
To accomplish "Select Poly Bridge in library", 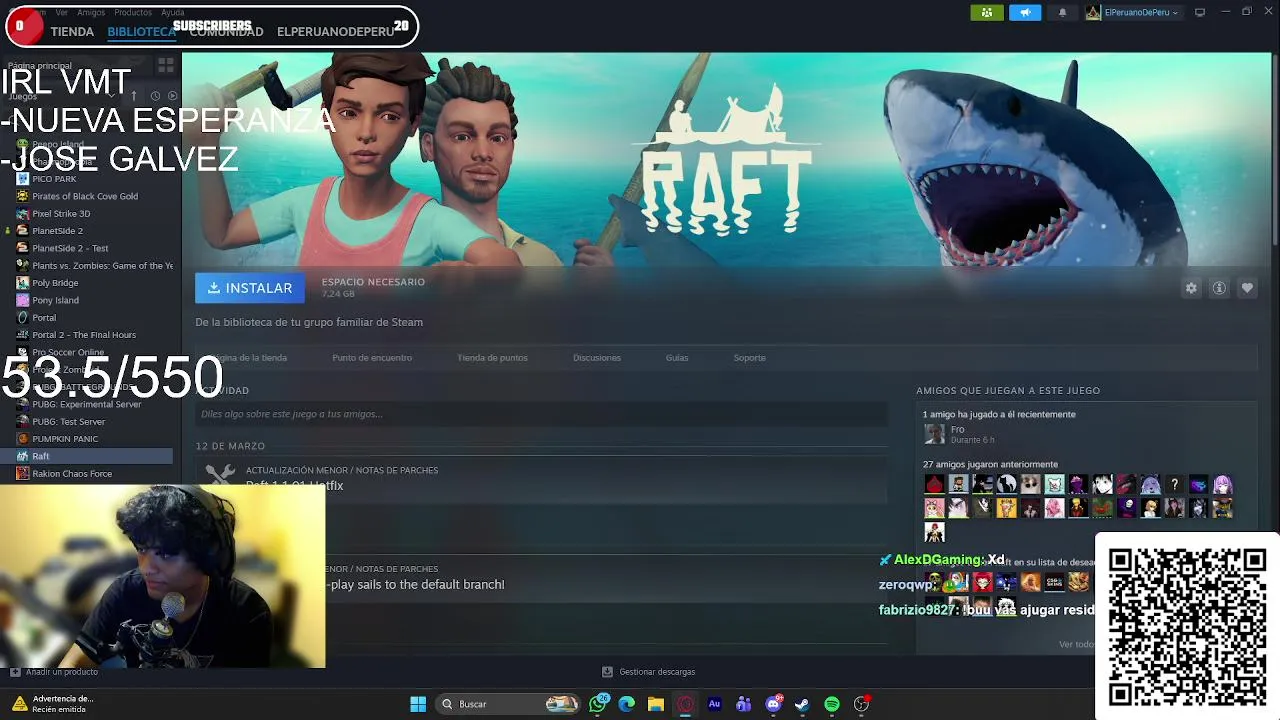I will click(55, 283).
